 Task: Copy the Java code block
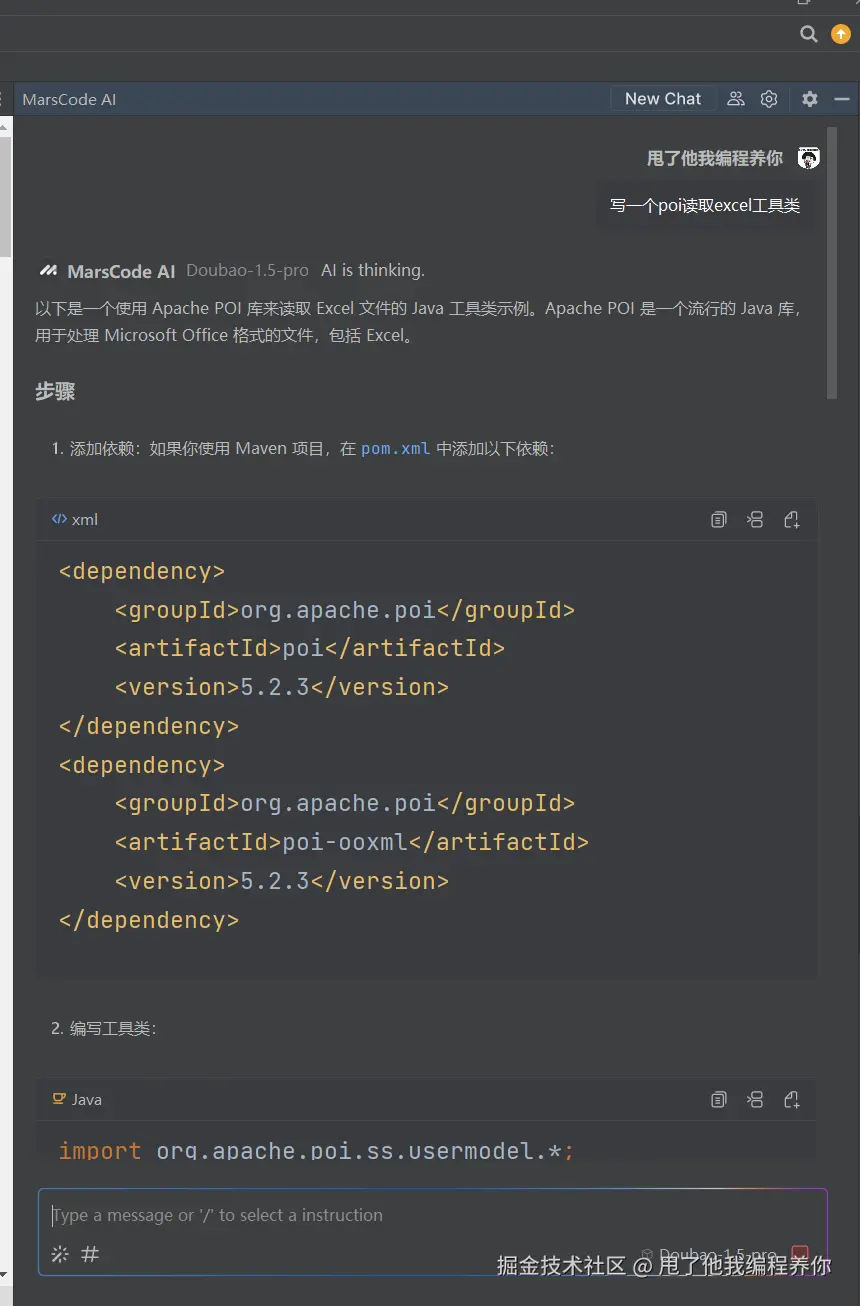[718, 1100]
